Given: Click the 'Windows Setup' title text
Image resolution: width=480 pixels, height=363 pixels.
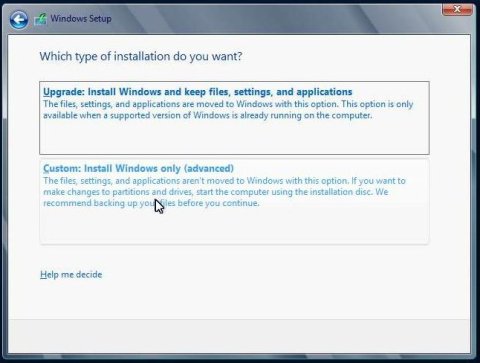Looking at the screenshot, I should pos(81,19).
